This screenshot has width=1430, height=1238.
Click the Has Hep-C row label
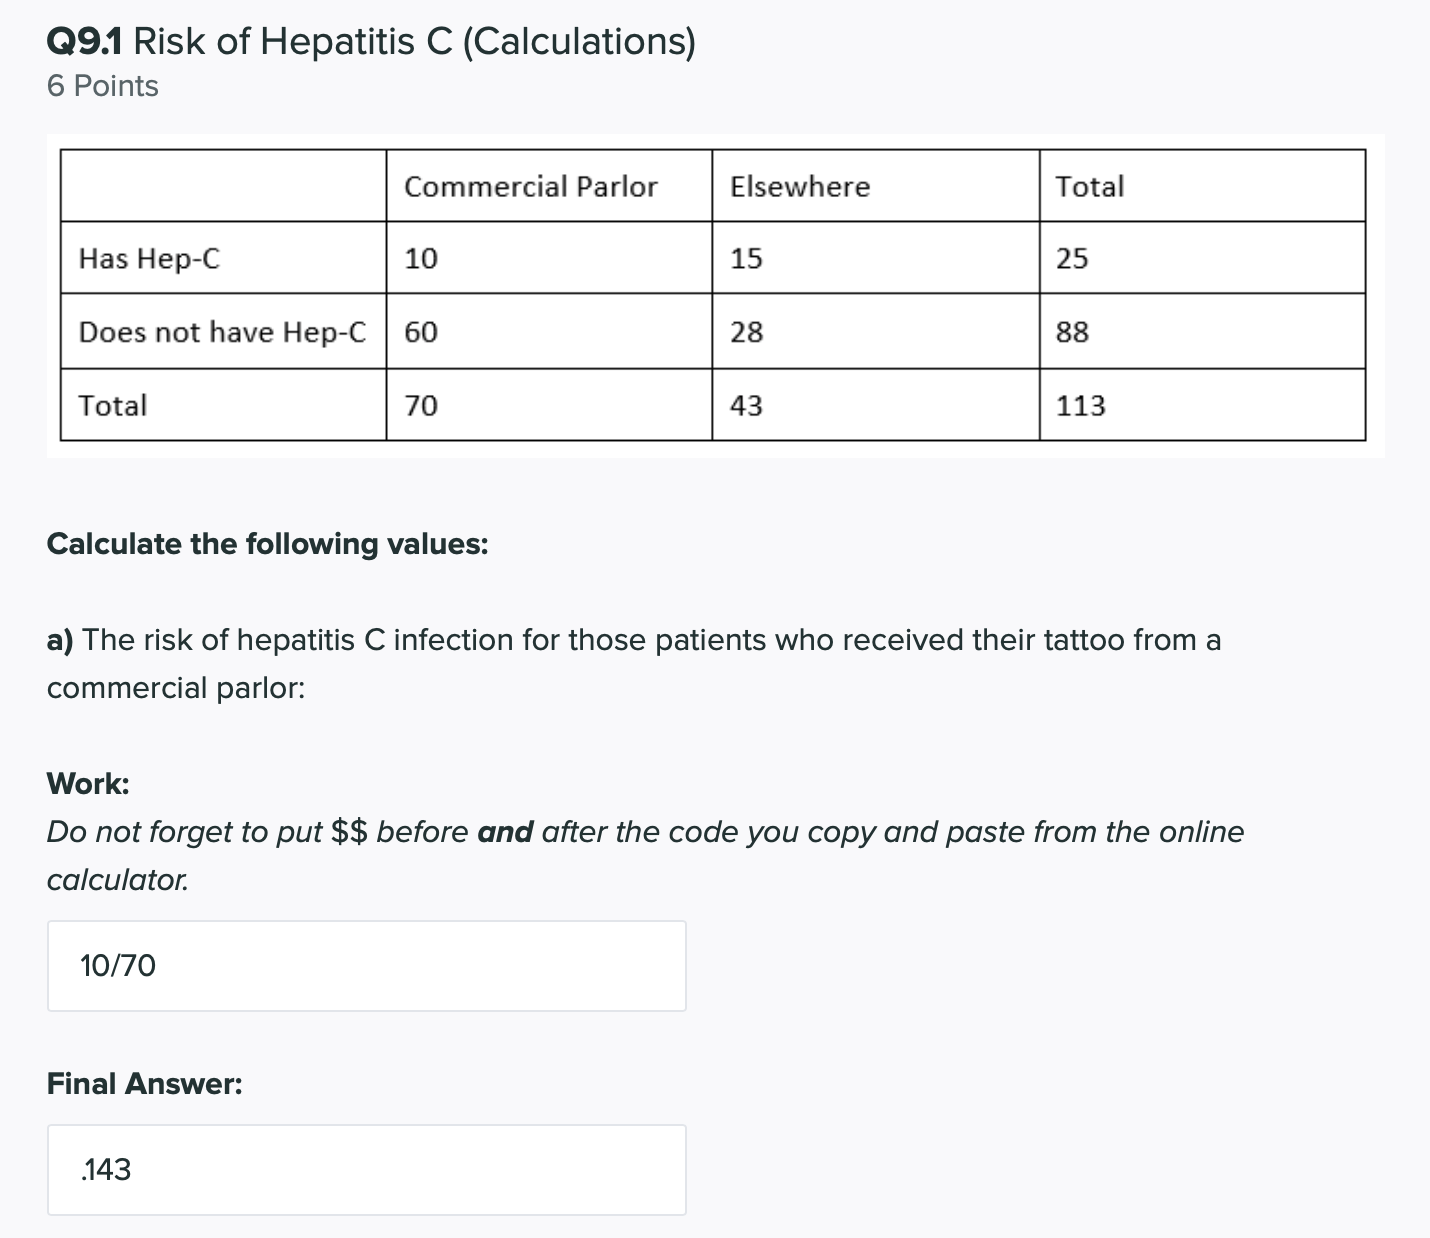click(150, 259)
